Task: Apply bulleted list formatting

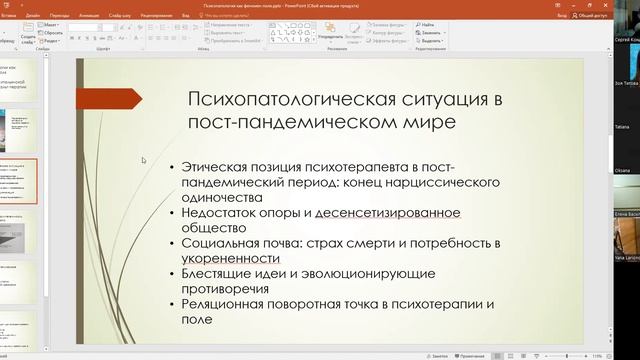Action: pos(151,27)
